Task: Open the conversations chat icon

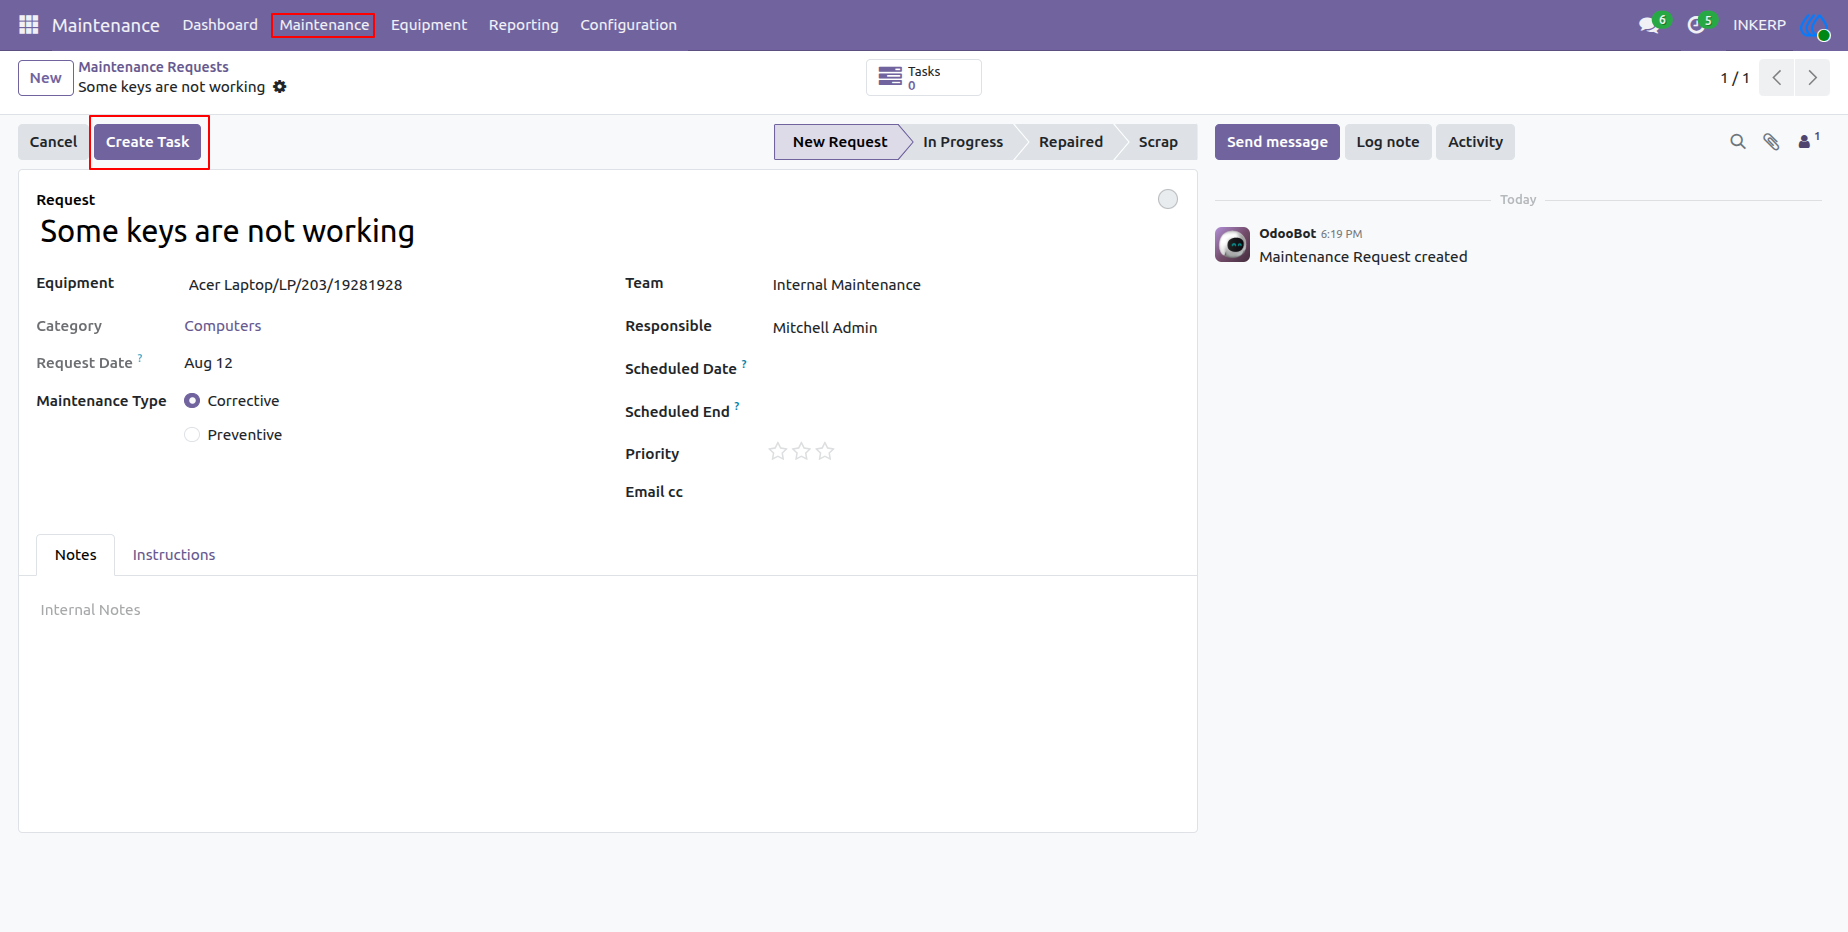Action: pos(1649,25)
